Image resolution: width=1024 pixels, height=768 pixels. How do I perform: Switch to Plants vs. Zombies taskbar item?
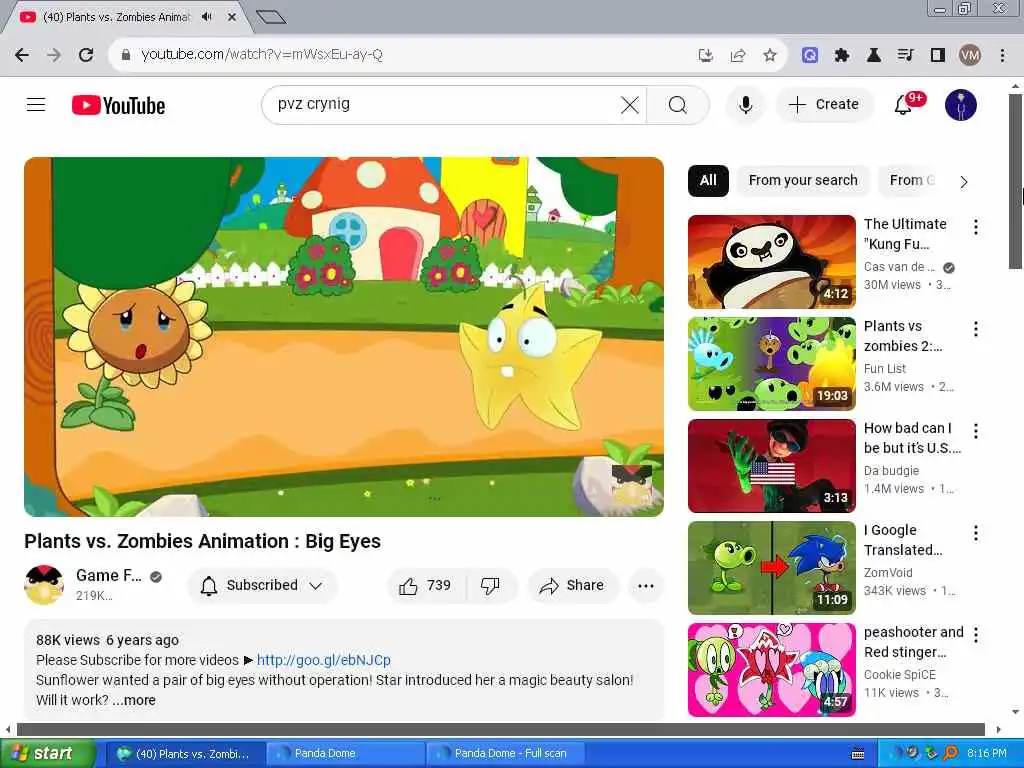[x=185, y=753]
